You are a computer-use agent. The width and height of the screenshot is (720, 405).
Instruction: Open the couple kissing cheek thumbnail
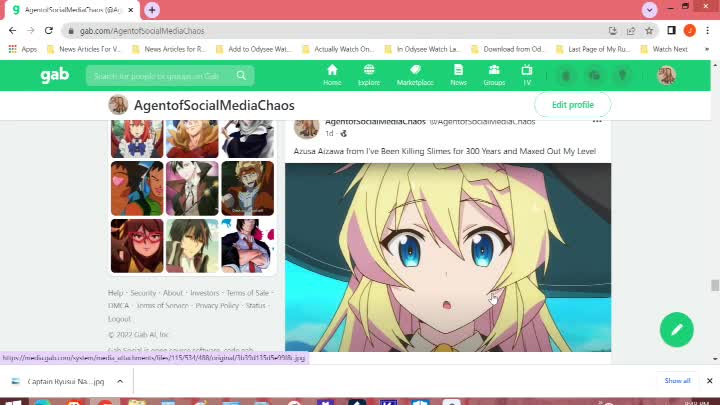[x=137, y=188]
